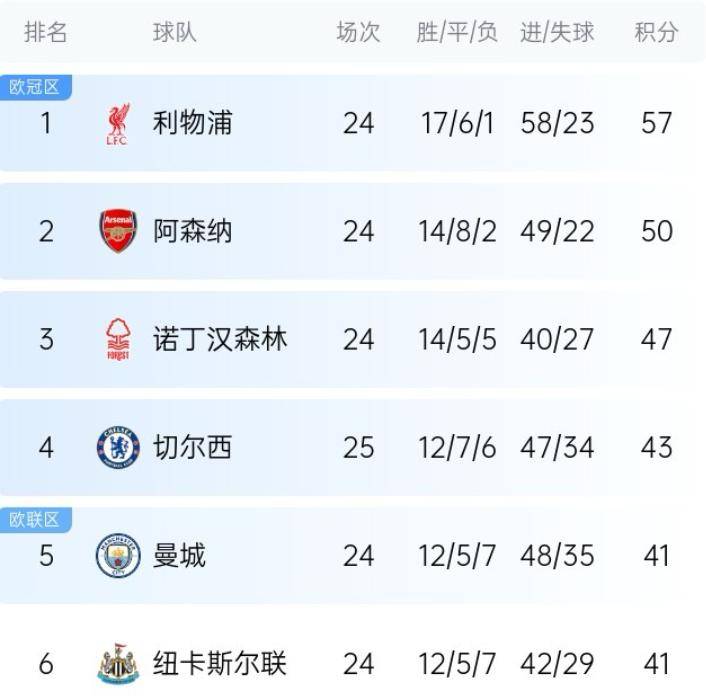Click the Nottingham Forest tree logo

click(118, 339)
